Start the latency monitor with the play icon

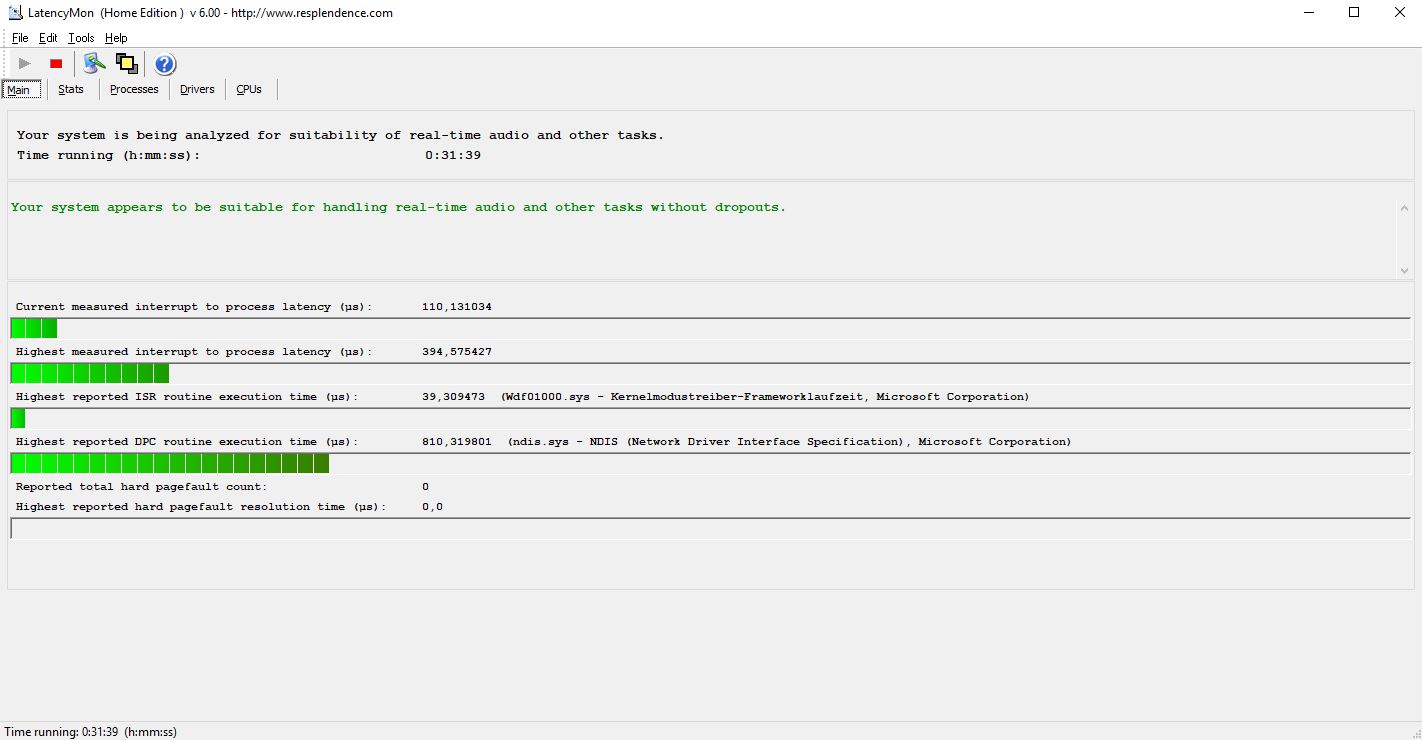pyautogui.click(x=25, y=64)
